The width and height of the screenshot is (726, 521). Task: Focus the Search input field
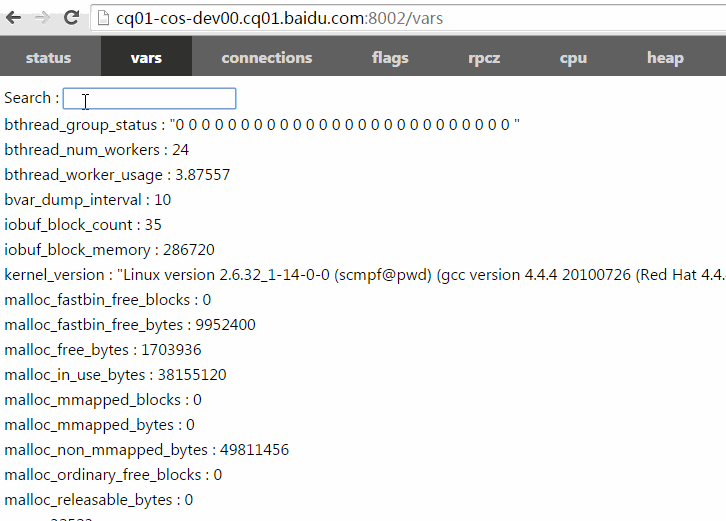(x=149, y=98)
